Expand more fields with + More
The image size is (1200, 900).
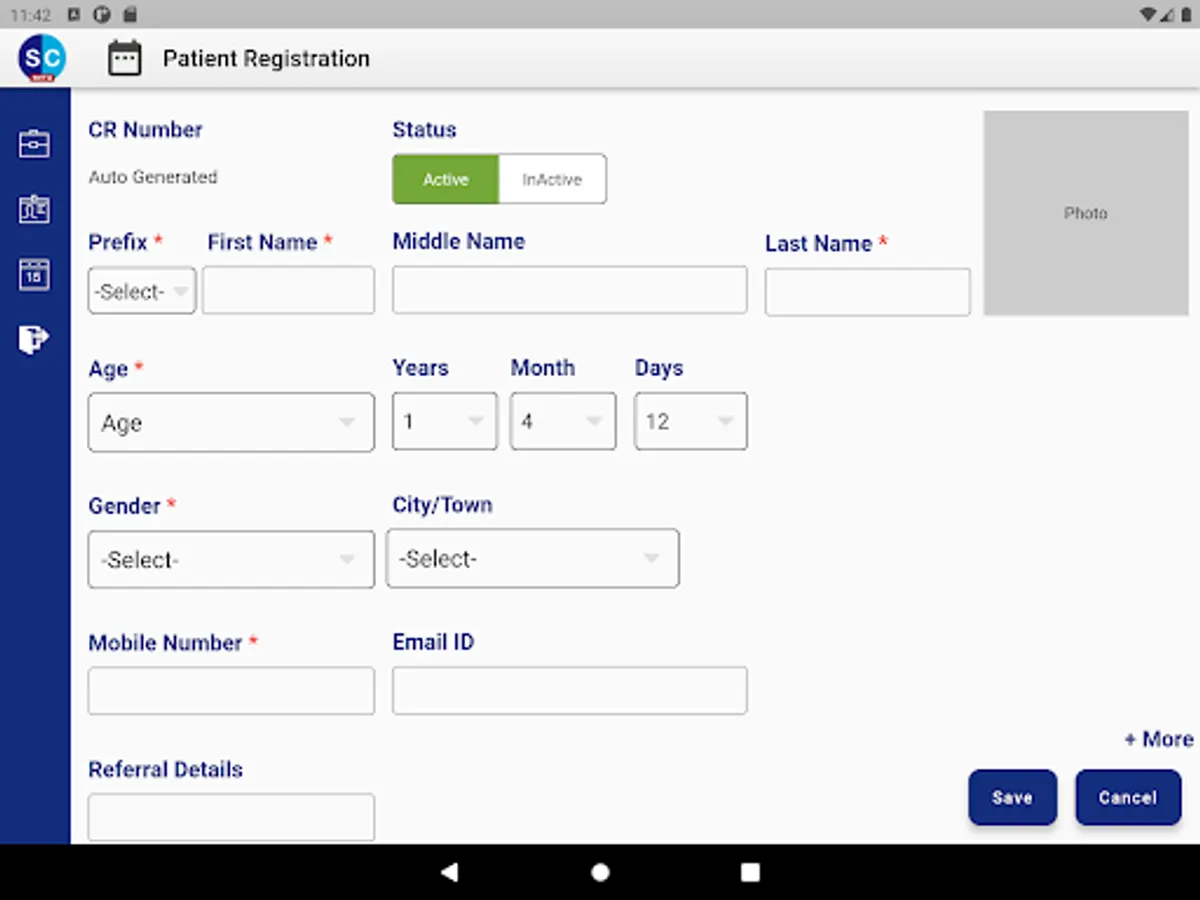tap(1158, 739)
